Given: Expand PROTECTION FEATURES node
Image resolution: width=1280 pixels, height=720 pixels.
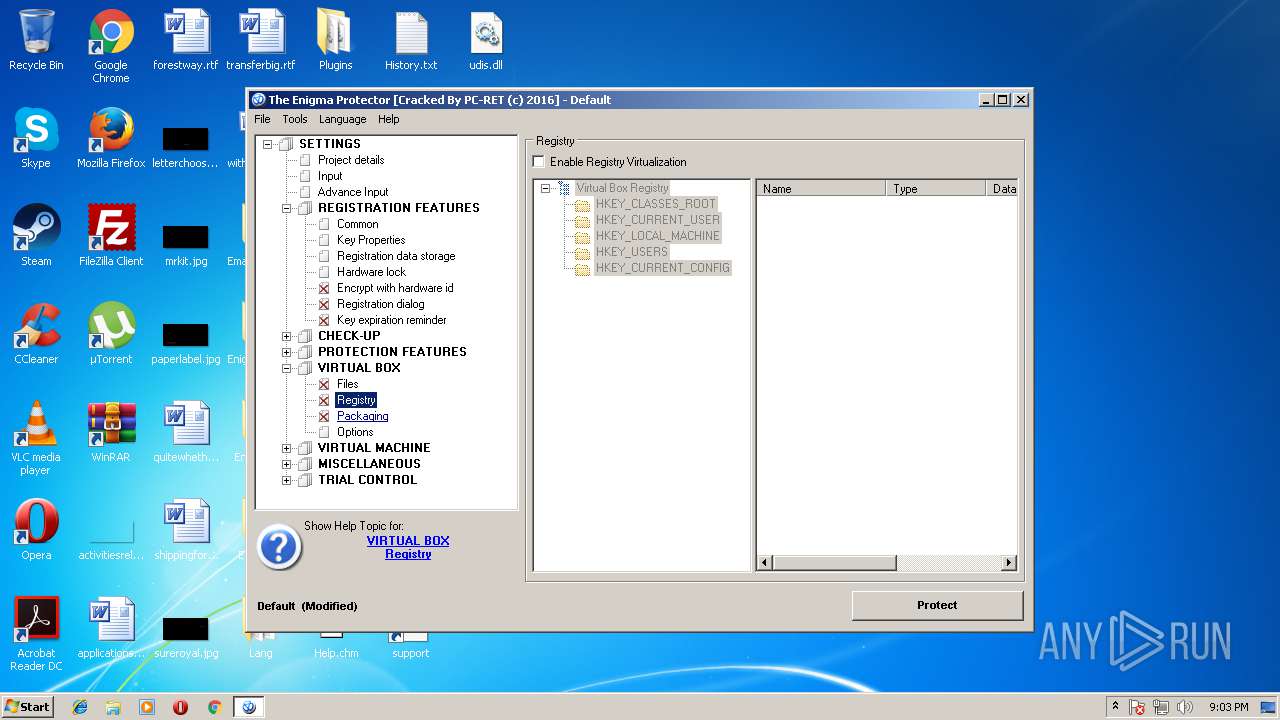Looking at the screenshot, I should [287, 352].
